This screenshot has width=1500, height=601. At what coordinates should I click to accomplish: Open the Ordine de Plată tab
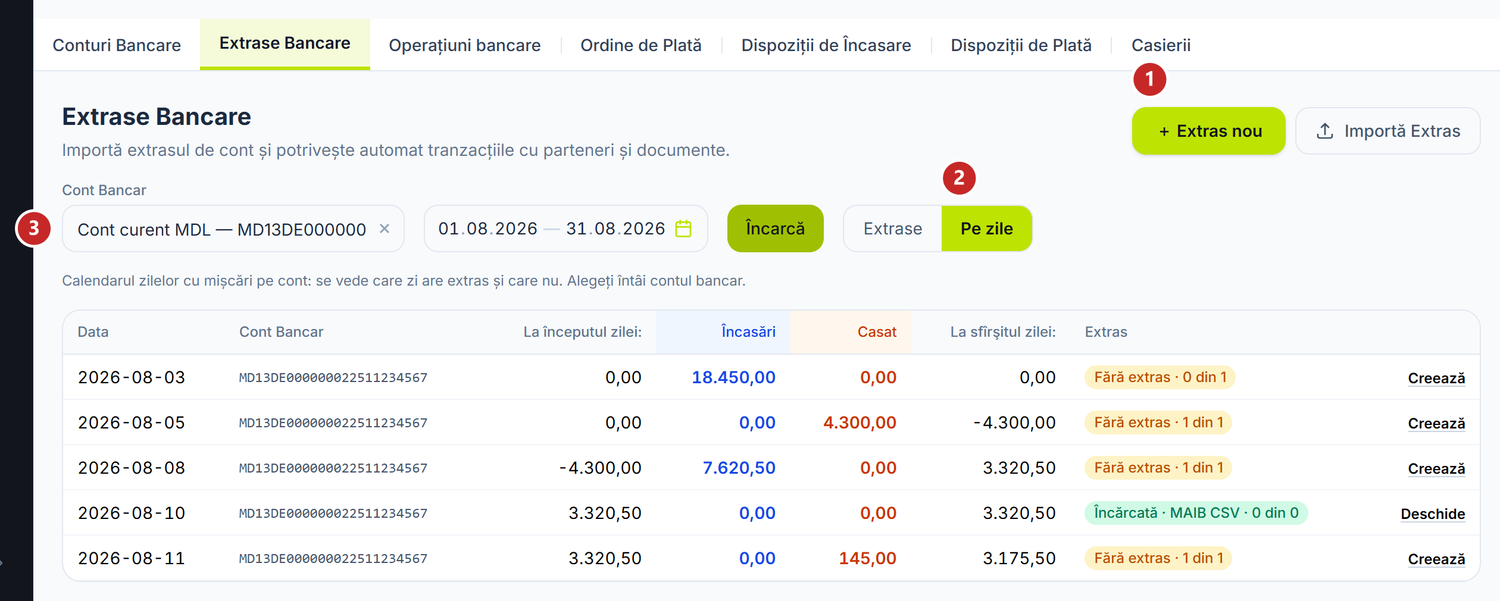[641, 45]
